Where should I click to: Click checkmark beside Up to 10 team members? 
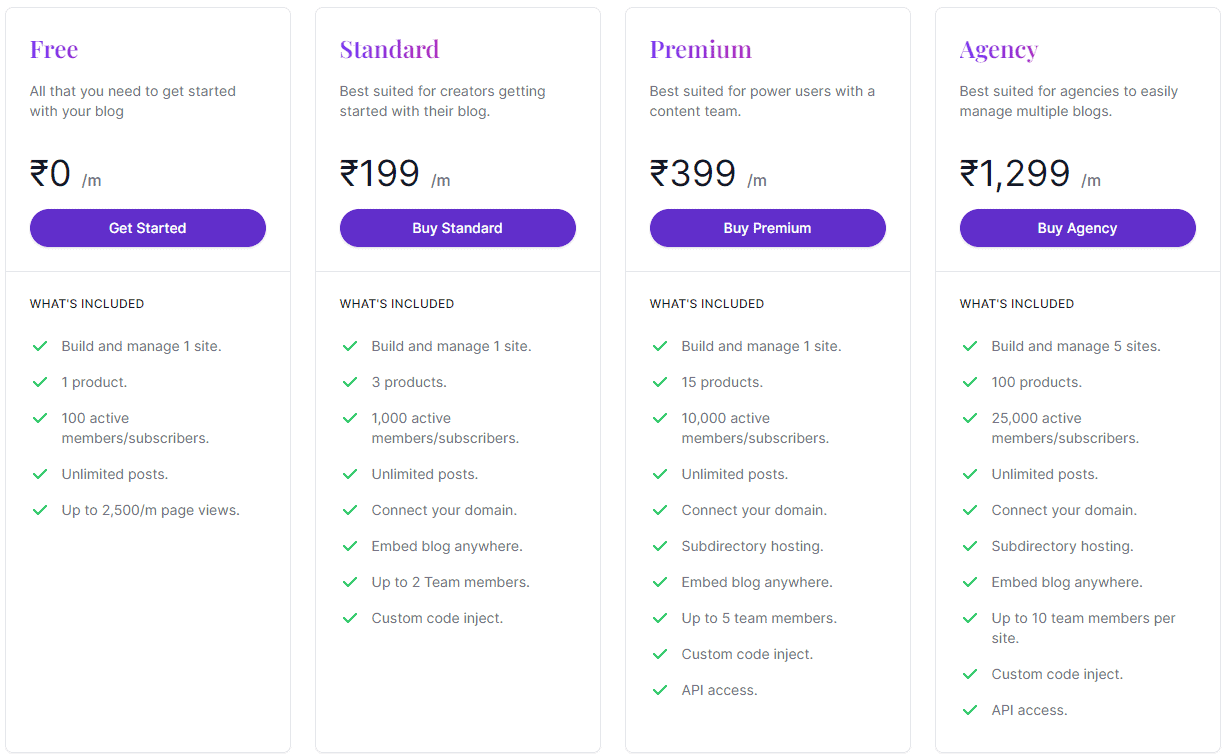[x=970, y=618]
